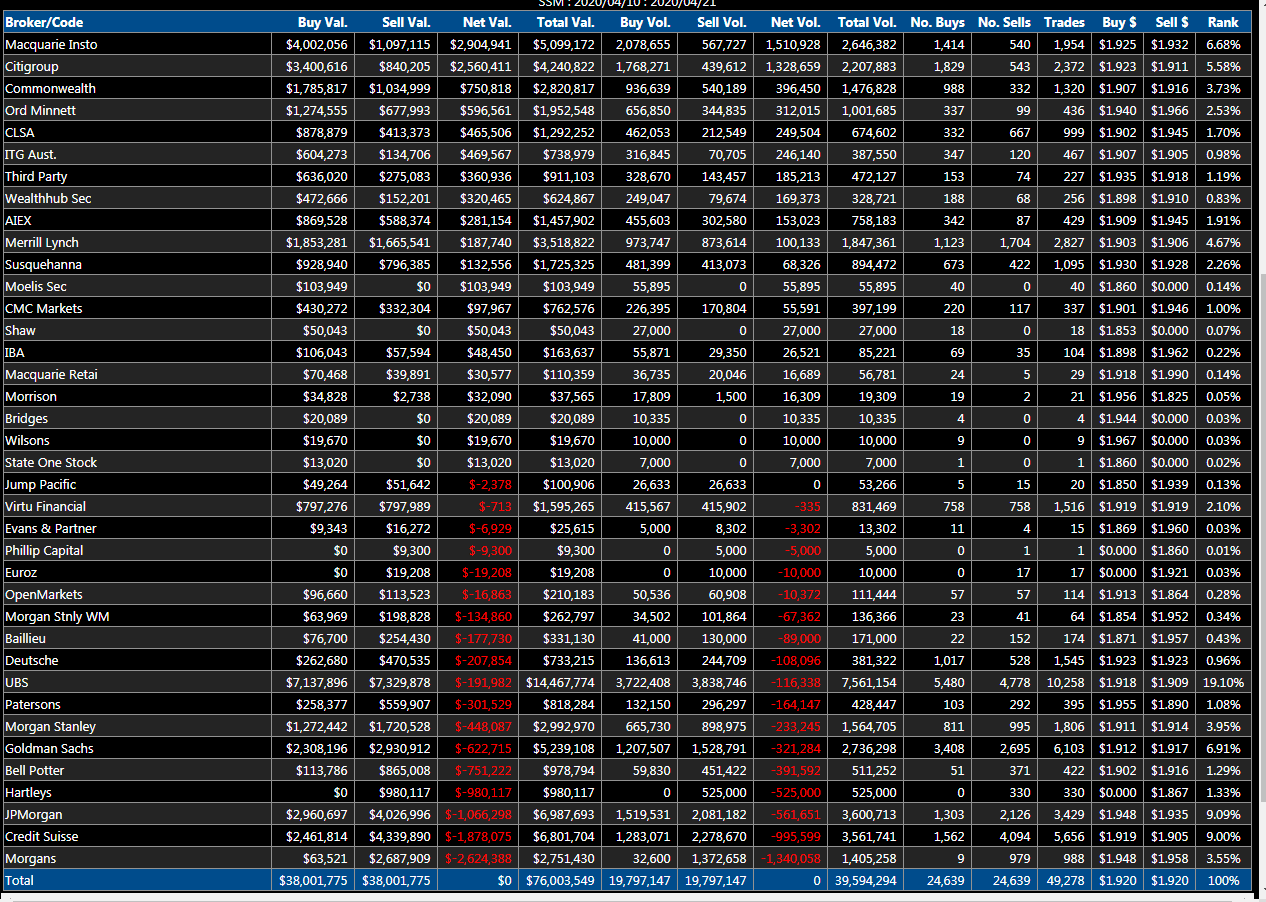The width and height of the screenshot is (1266, 902).
Task: Click the Morgans broker name
Action: tap(30, 858)
